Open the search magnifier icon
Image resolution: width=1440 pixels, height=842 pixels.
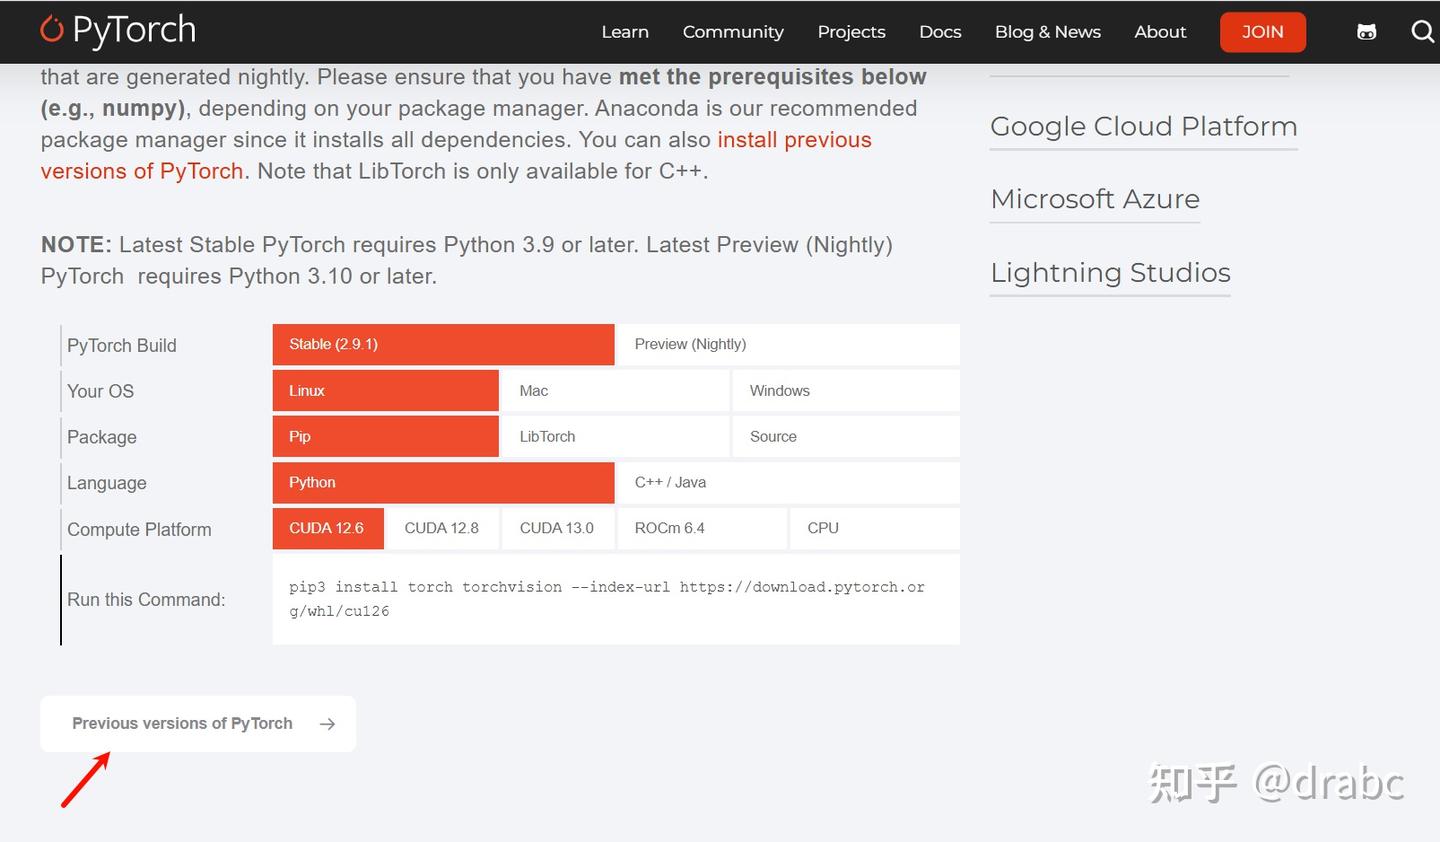(1422, 32)
